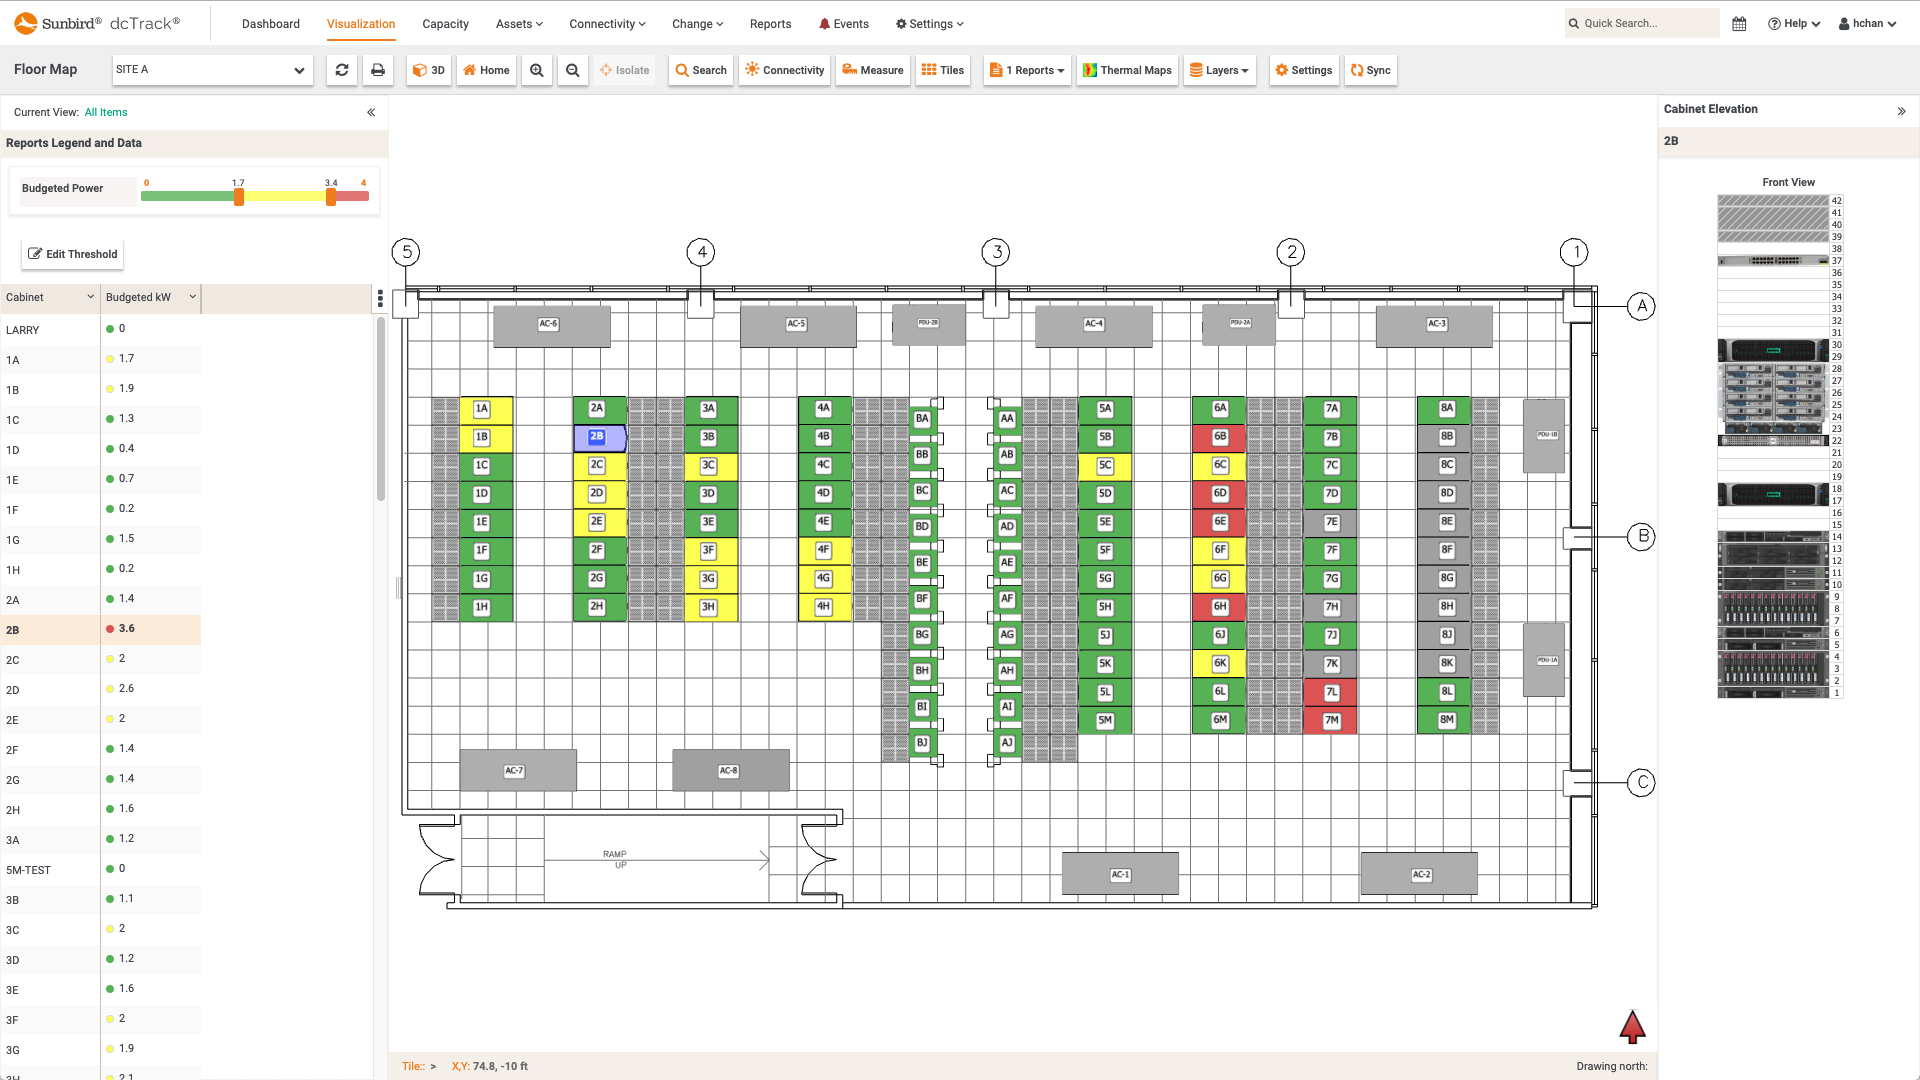Click the Edit Threshold button
The height and width of the screenshot is (1080, 1920).
click(72, 254)
